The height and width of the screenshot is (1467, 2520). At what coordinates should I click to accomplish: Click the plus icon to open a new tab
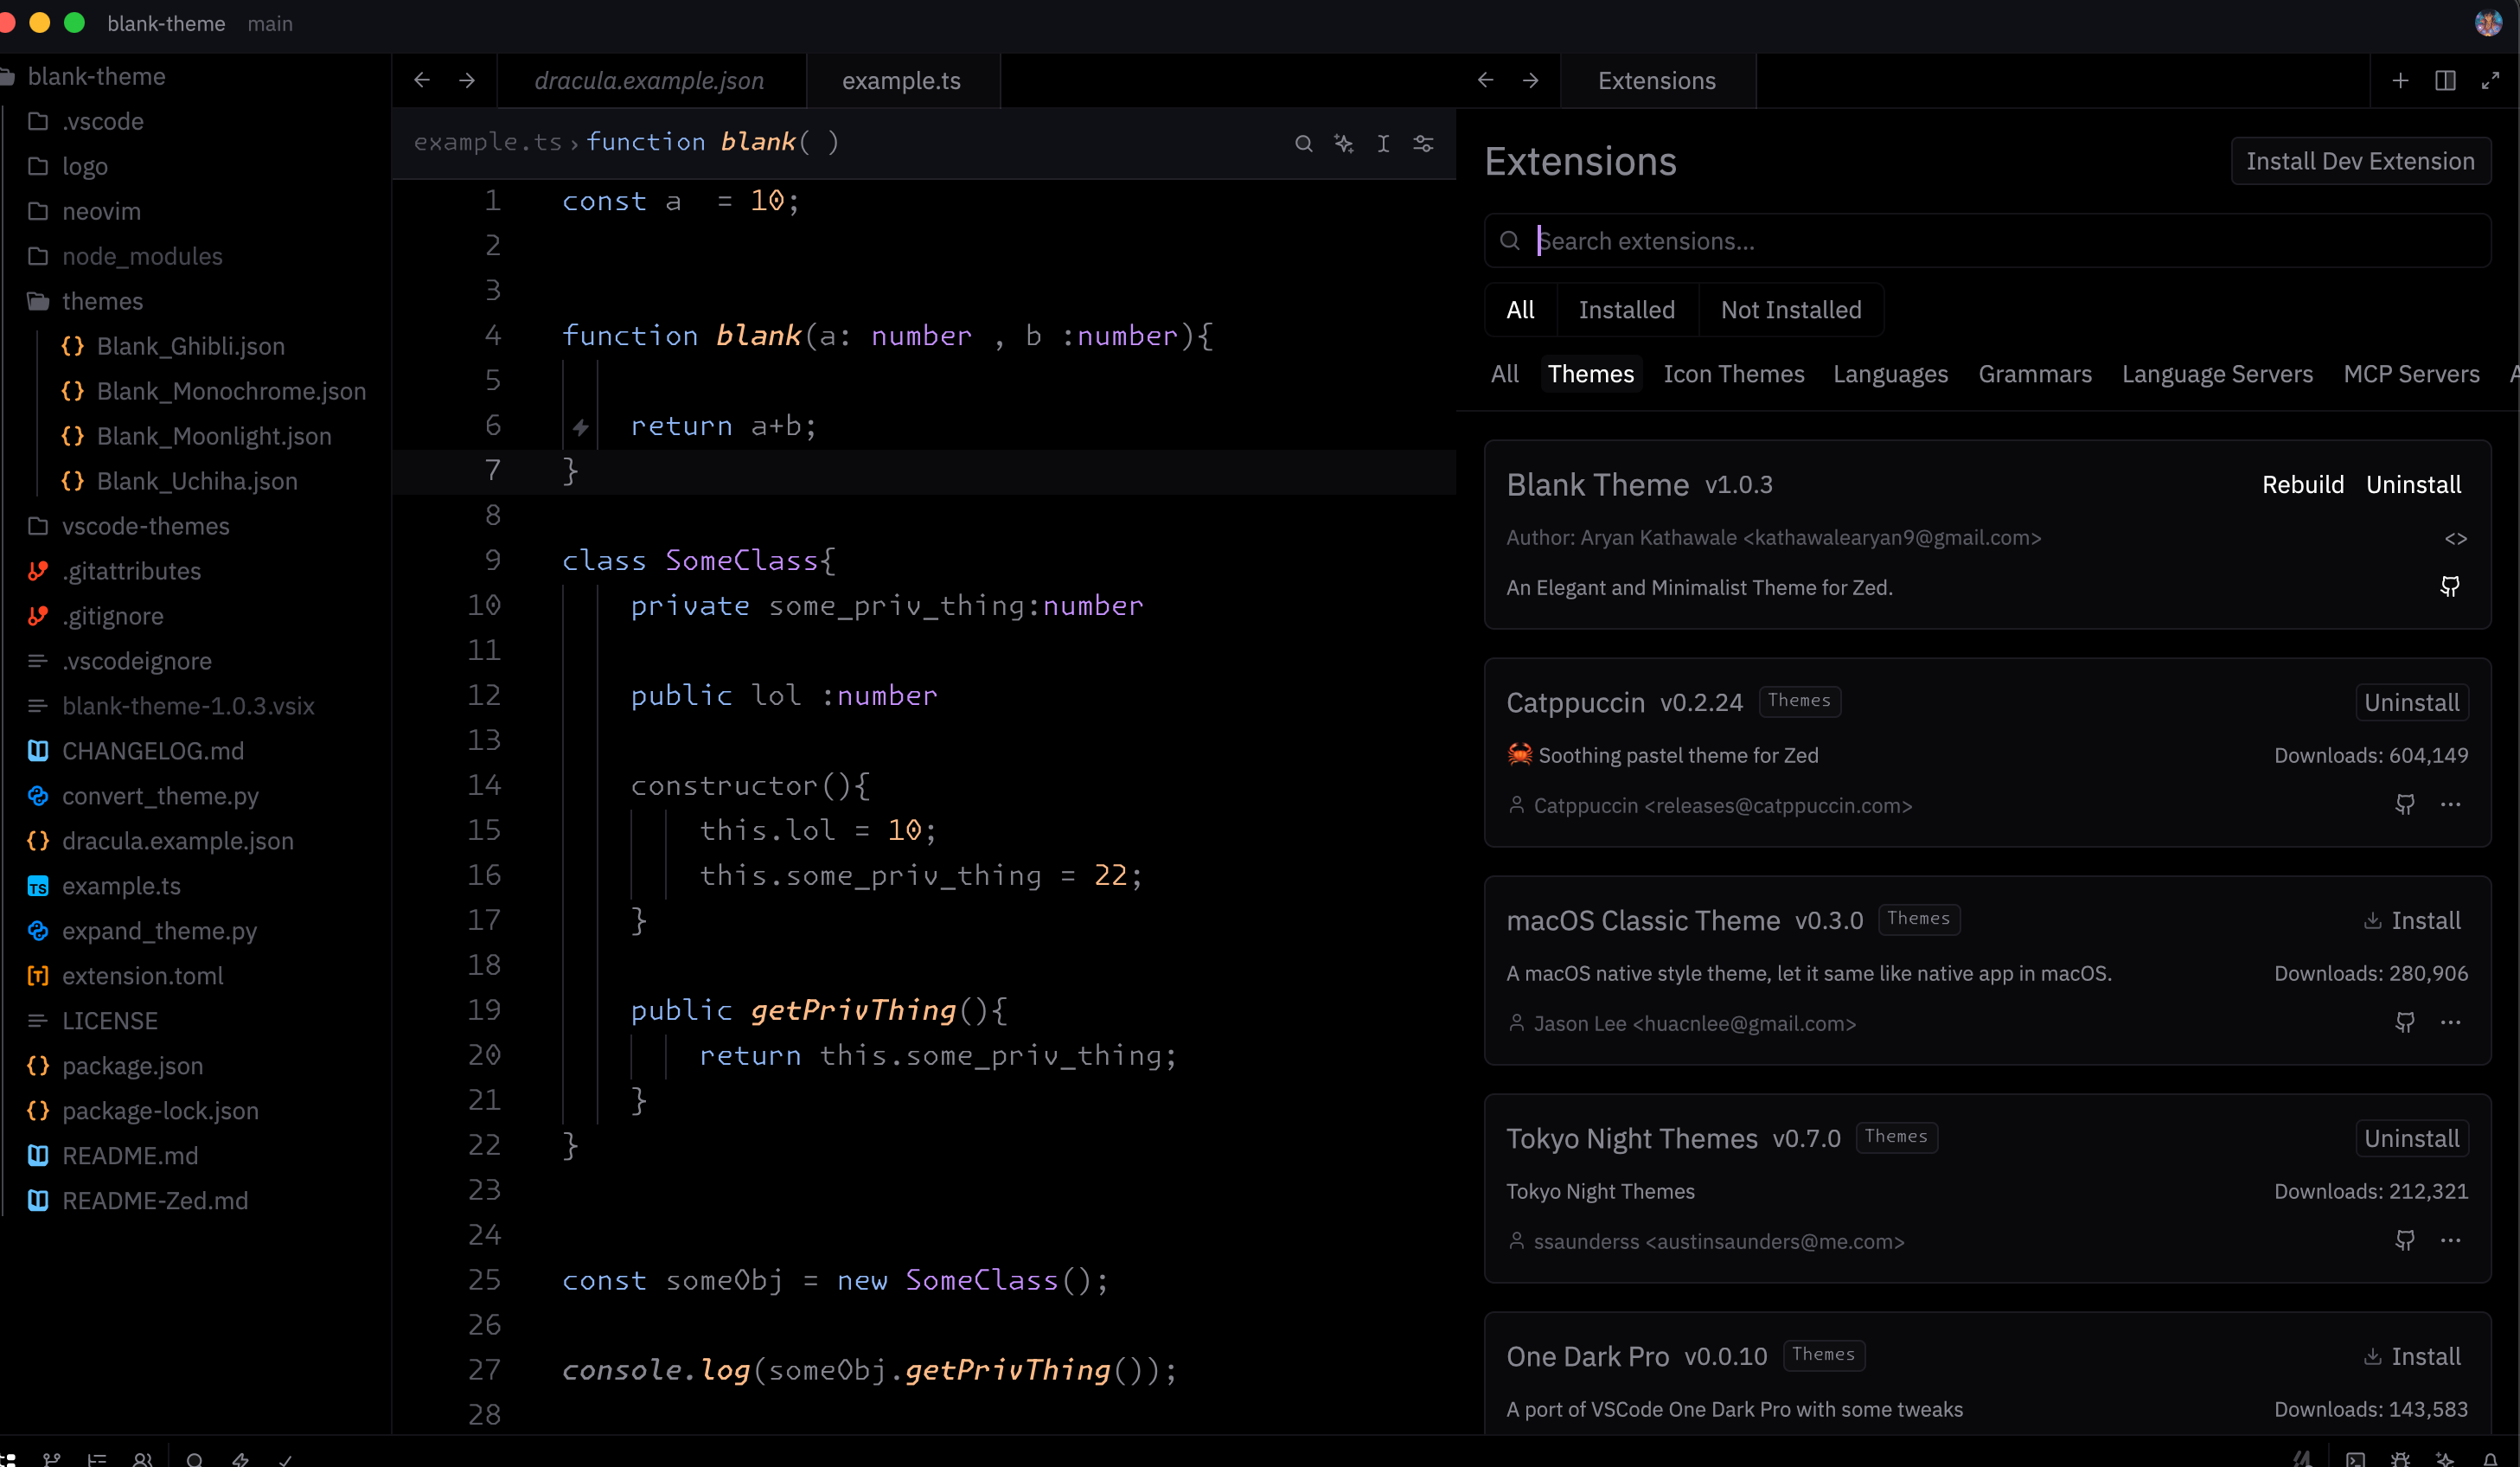click(x=2400, y=80)
